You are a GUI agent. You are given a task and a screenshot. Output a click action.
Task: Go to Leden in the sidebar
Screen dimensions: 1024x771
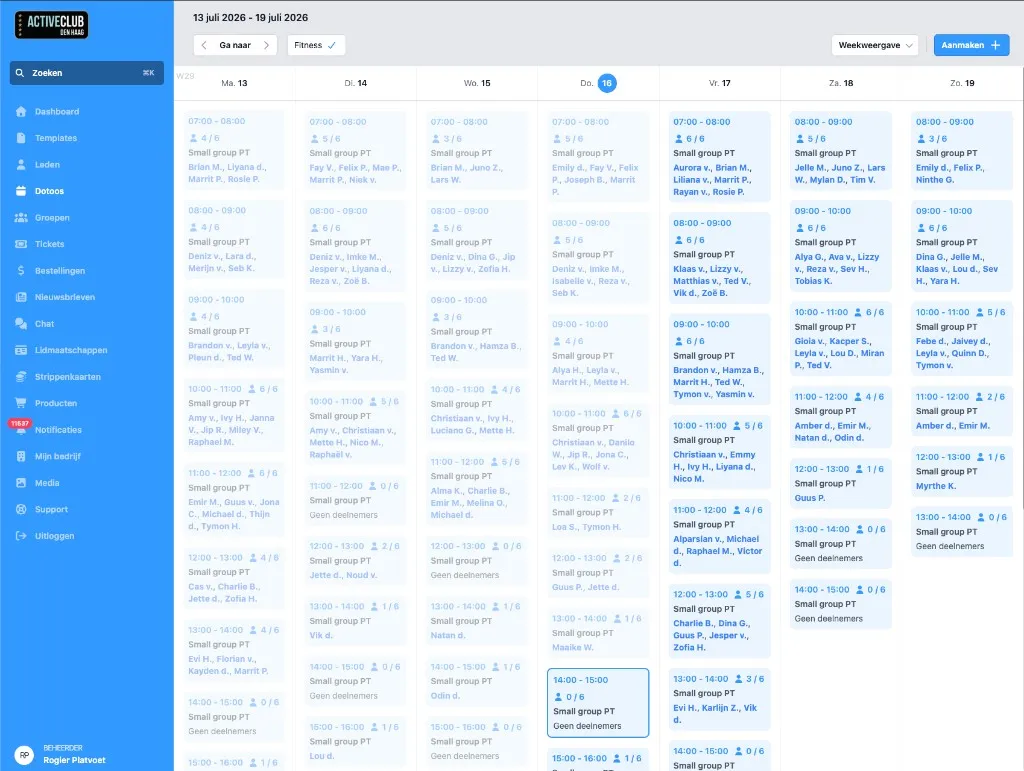(x=47, y=165)
